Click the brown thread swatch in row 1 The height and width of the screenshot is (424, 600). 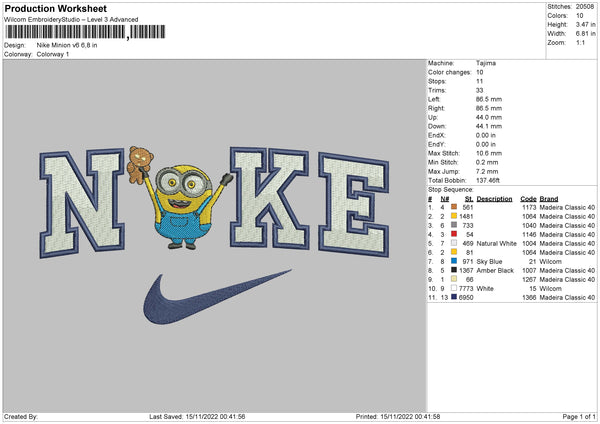tap(455, 206)
